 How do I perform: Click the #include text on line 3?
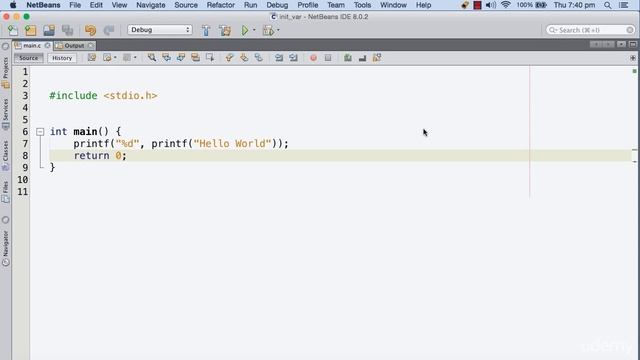[73, 96]
